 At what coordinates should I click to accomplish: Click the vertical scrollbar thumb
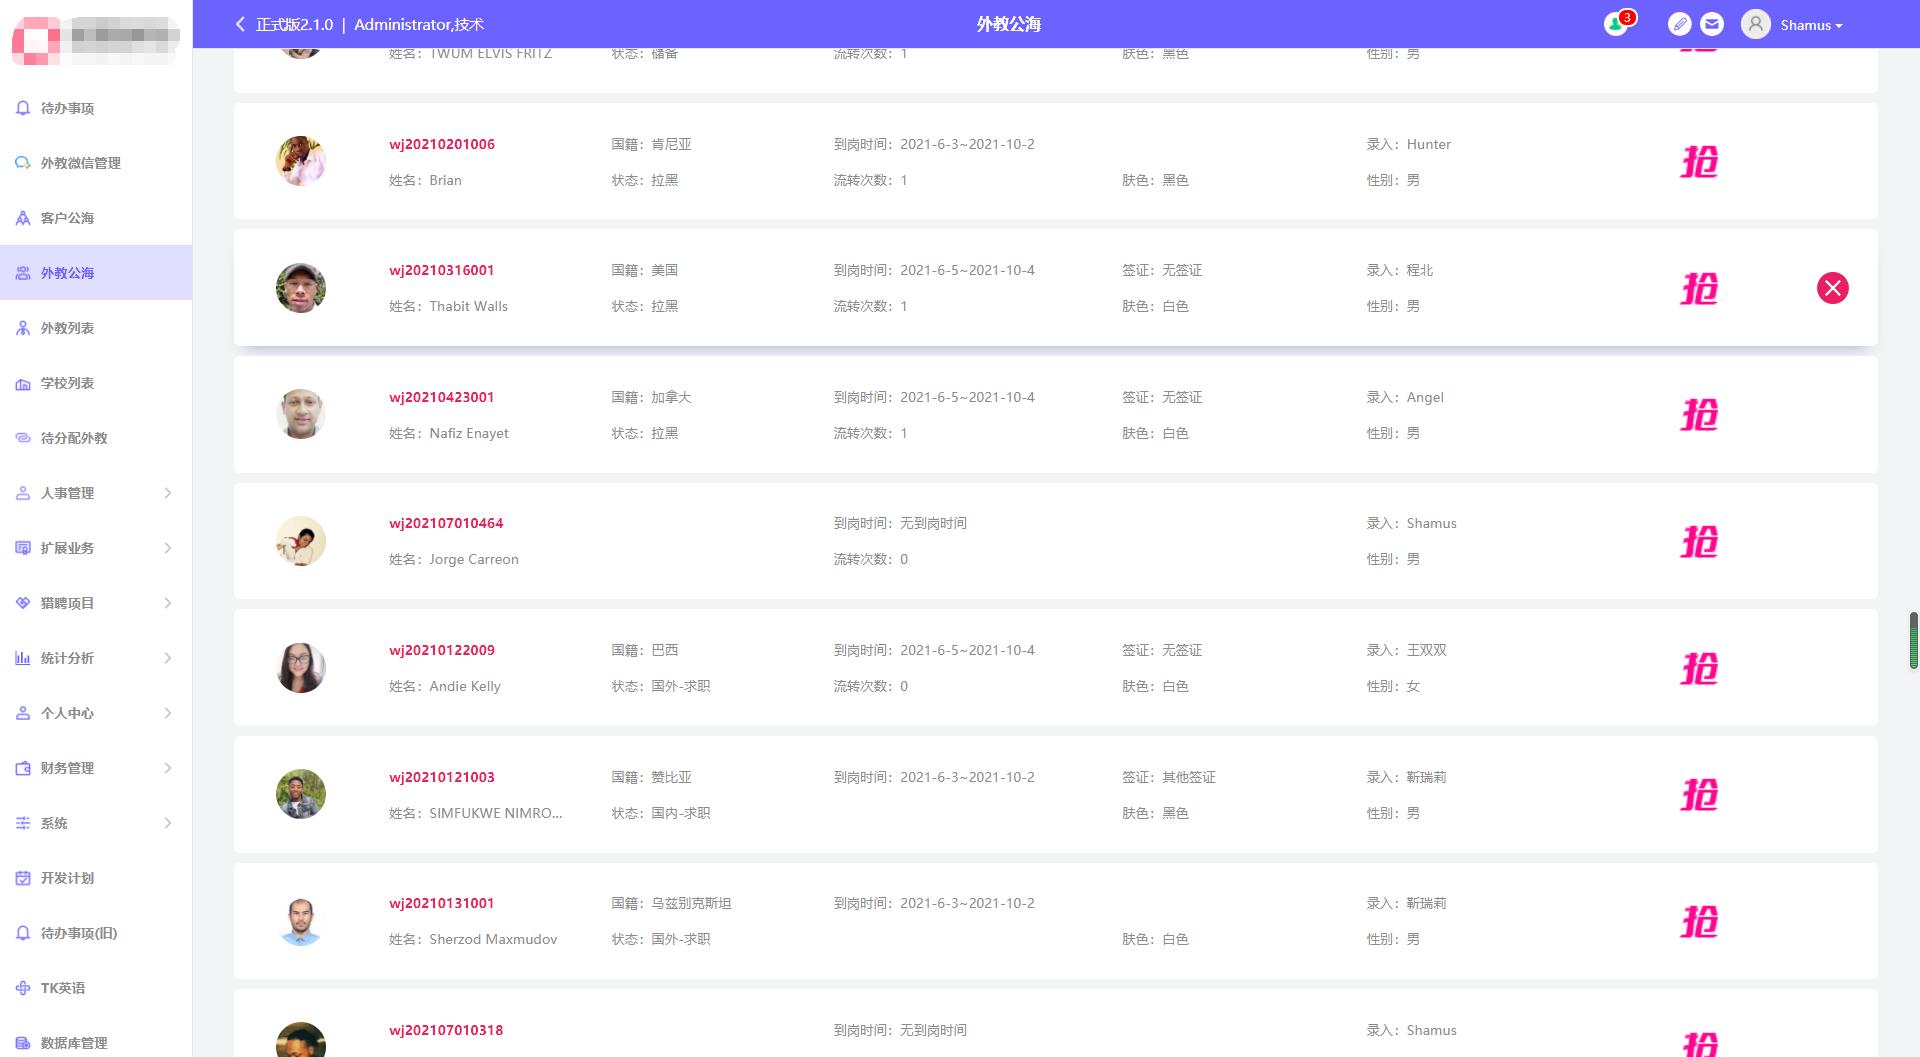coord(1913,641)
